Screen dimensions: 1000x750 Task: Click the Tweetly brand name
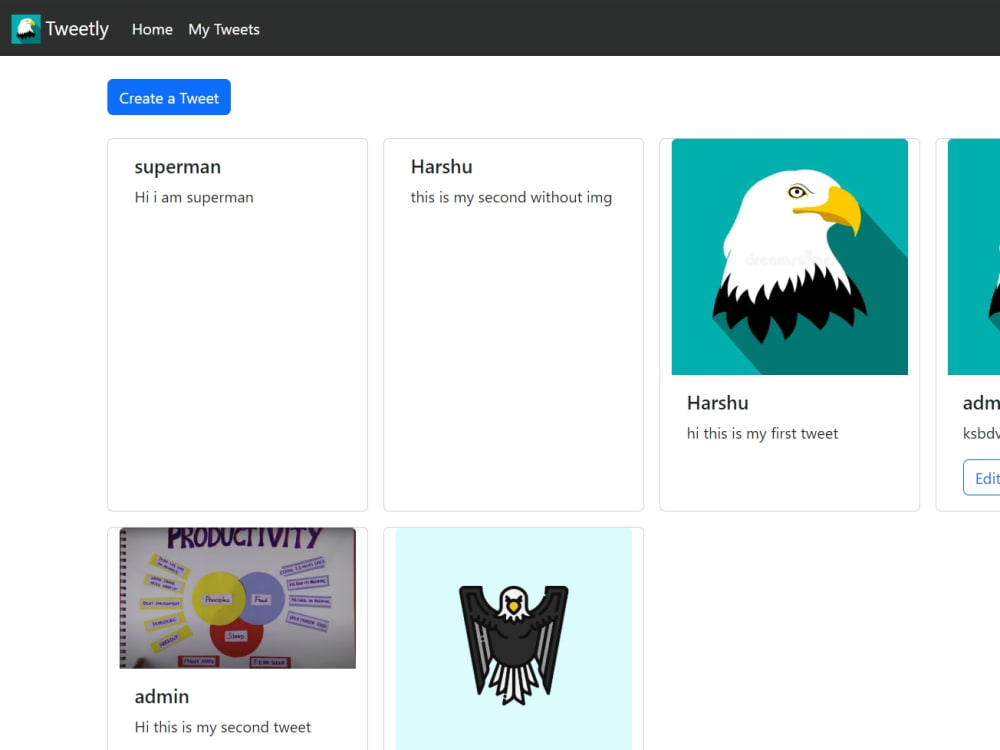point(77,29)
